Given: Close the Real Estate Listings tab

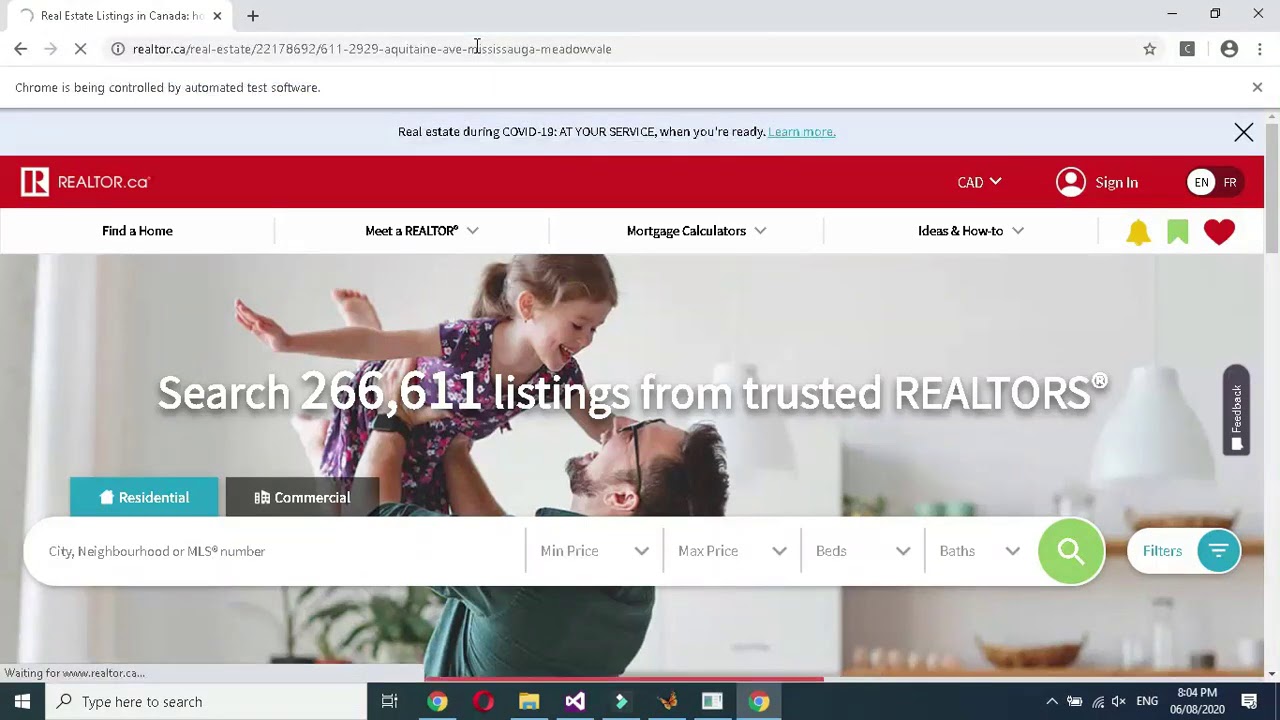Looking at the screenshot, I should tap(217, 16).
